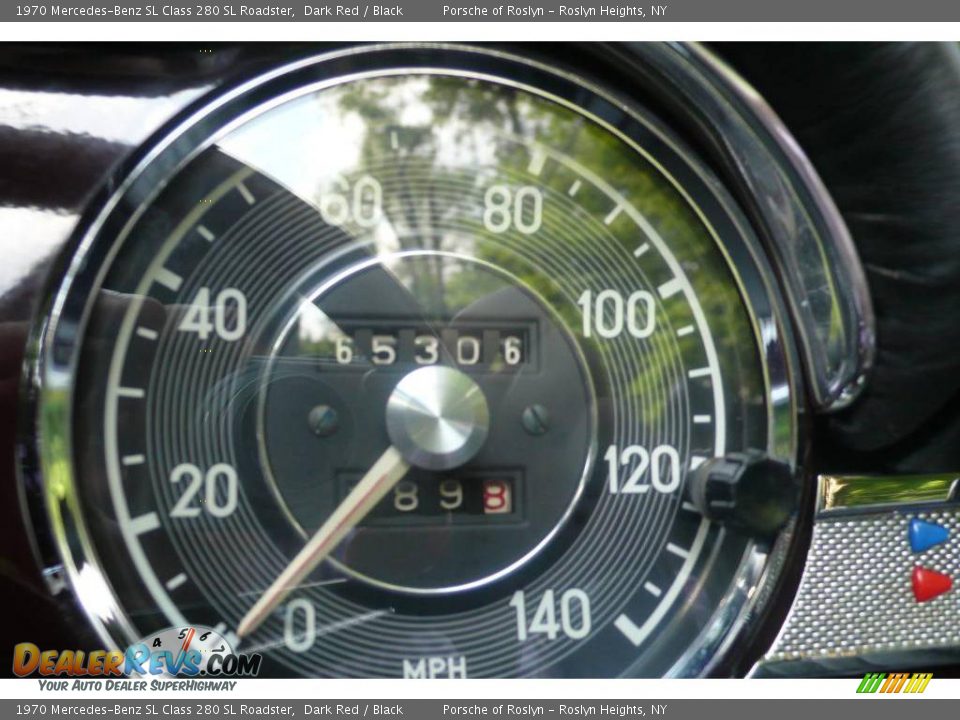The width and height of the screenshot is (960, 720).
Task: Click the black trip reset knob
Action: [x=743, y=492]
